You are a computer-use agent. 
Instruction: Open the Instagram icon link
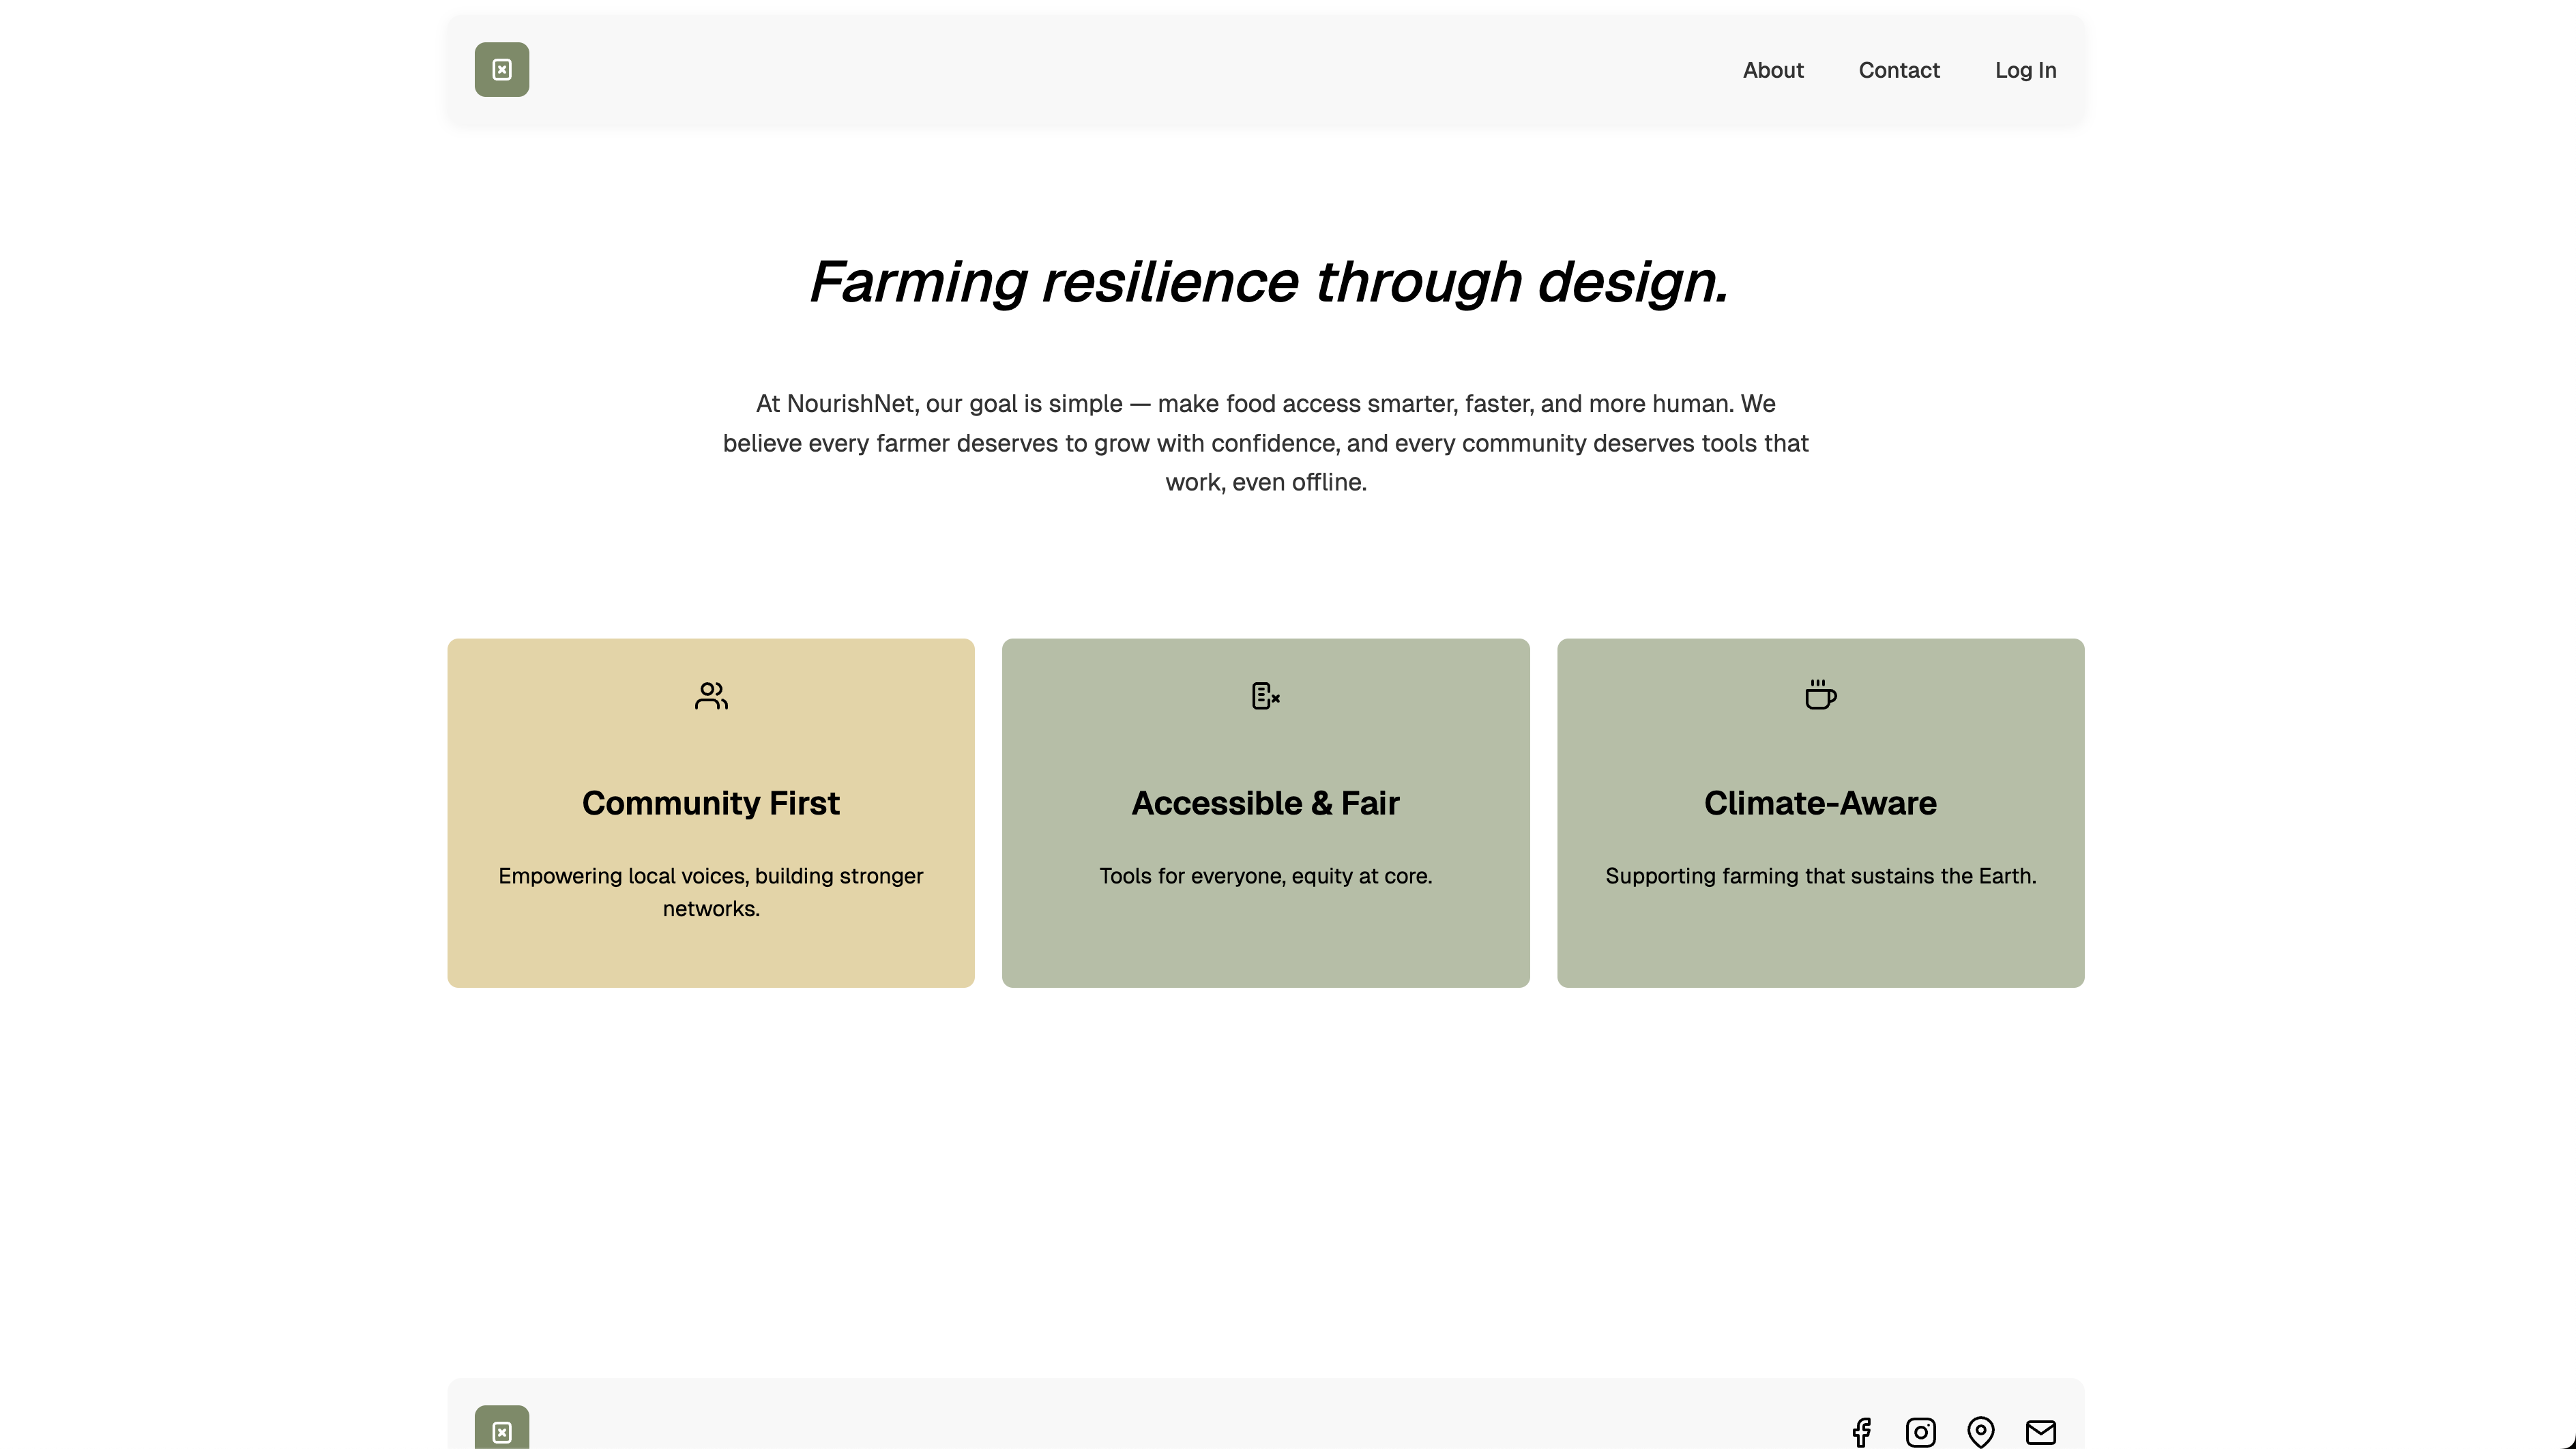pyautogui.click(x=1920, y=1432)
